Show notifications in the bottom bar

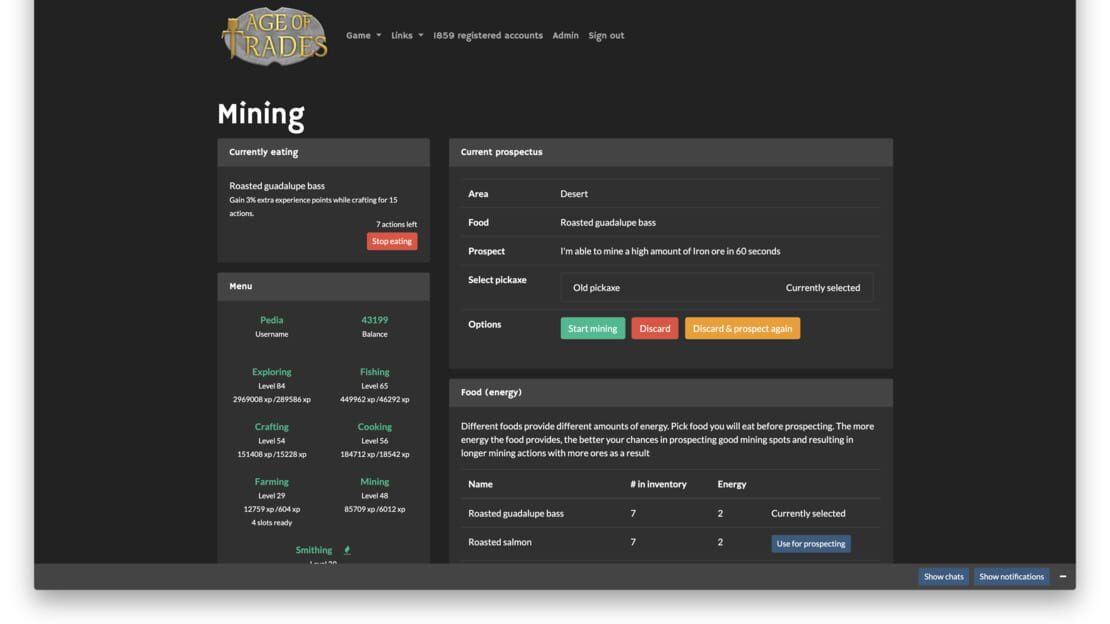[x=1011, y=577]
